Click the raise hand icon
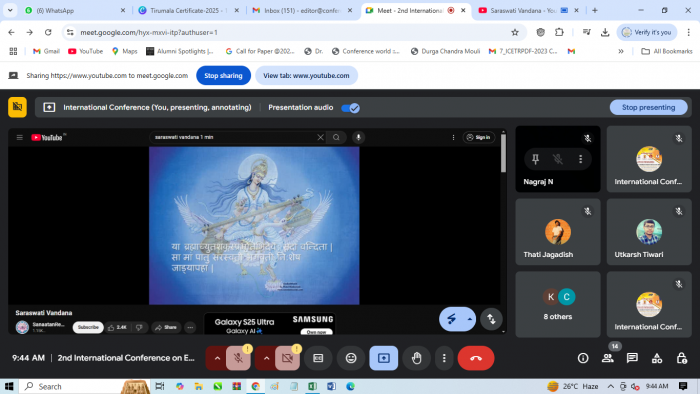Viewport: 700px width, 394px height. coord(417,358)
